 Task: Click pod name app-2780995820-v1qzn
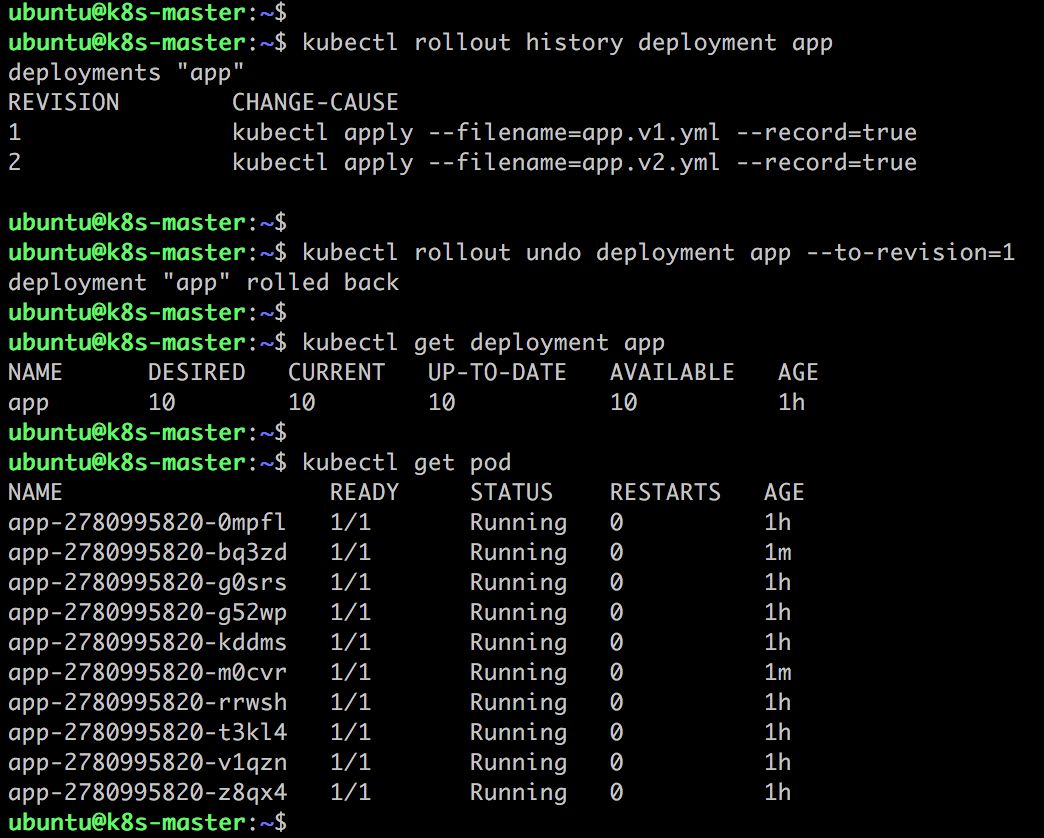(147, 762)
